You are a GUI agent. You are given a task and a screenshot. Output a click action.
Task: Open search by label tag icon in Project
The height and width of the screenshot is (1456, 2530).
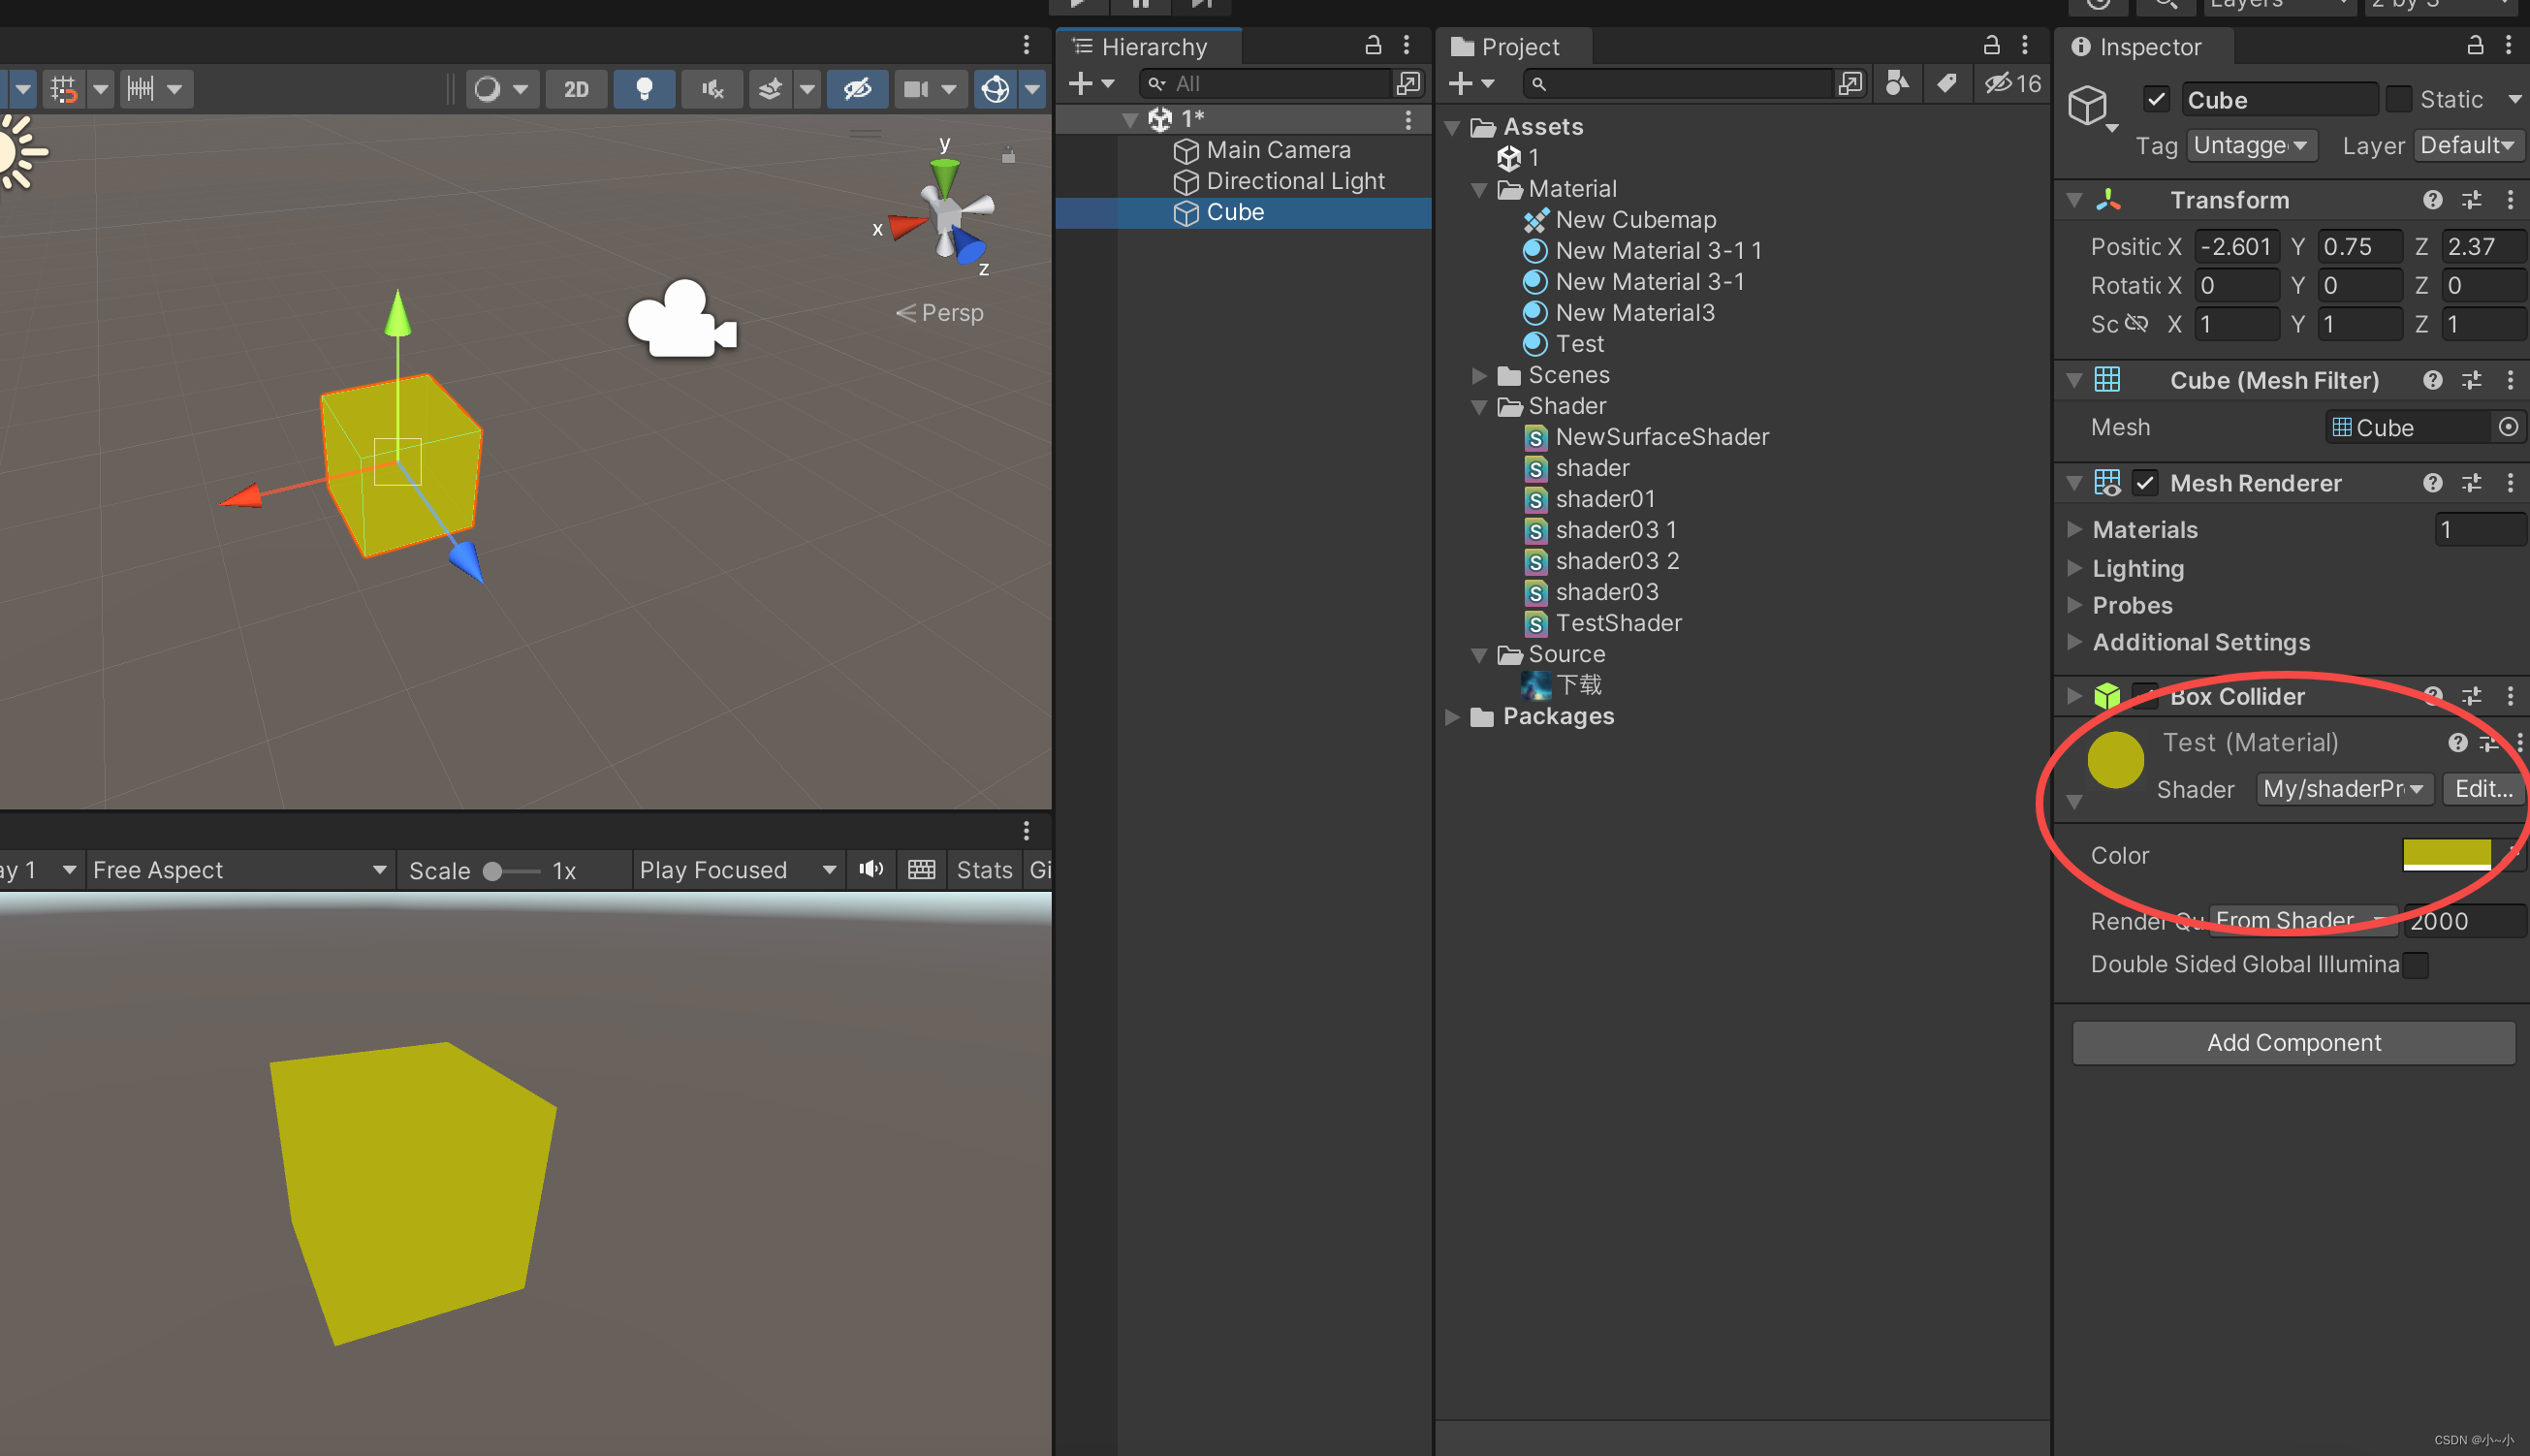click(1946, 83)
